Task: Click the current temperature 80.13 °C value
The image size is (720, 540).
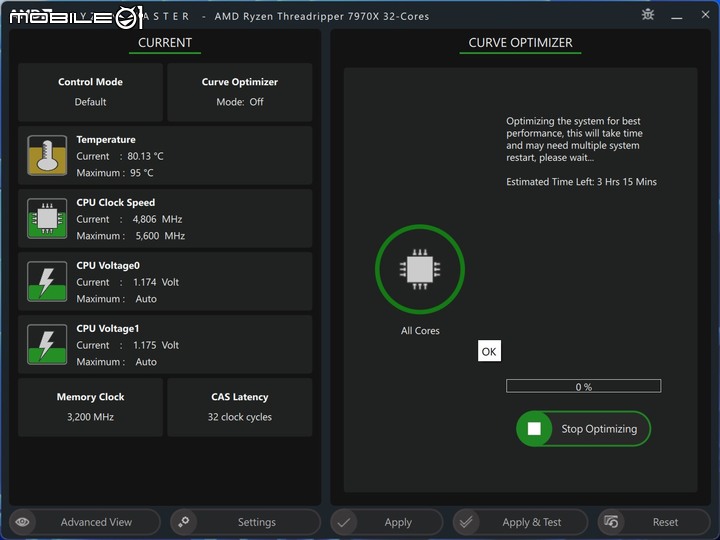Action: pyautogui.click(x=146, y=156)
